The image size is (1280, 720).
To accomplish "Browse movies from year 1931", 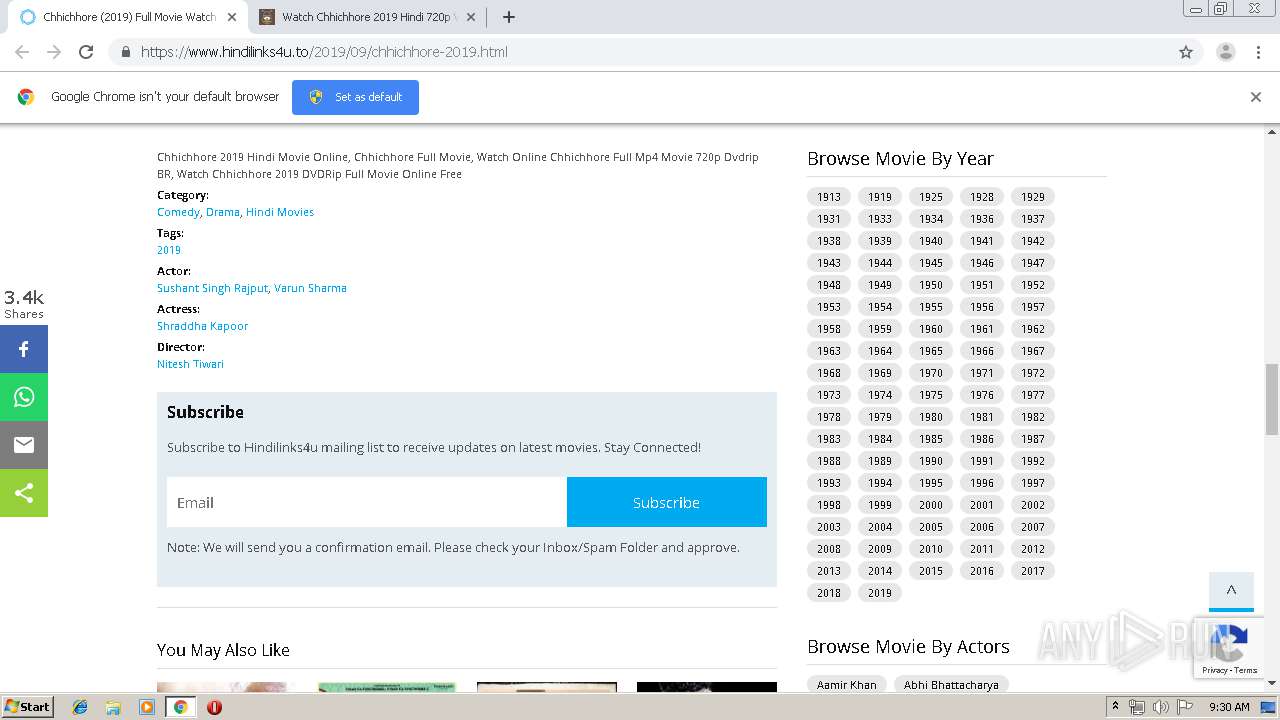I will point(829,219).
